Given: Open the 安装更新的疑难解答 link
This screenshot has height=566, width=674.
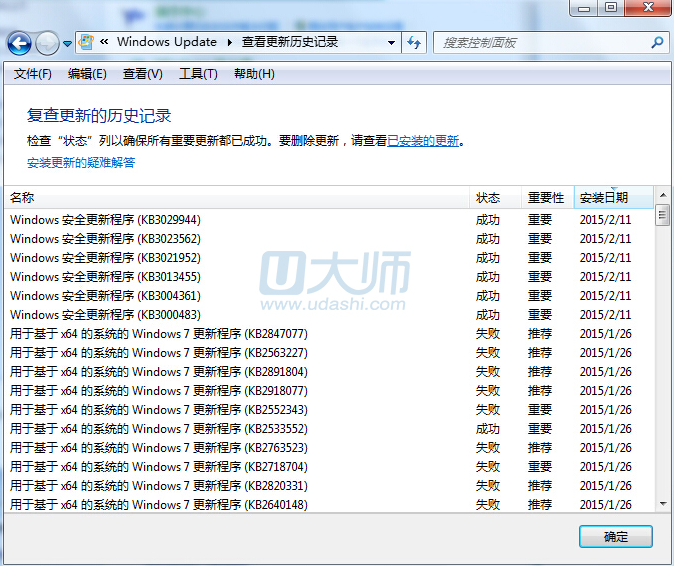Looking at the screenshot, I should click(x=80, y=162).
